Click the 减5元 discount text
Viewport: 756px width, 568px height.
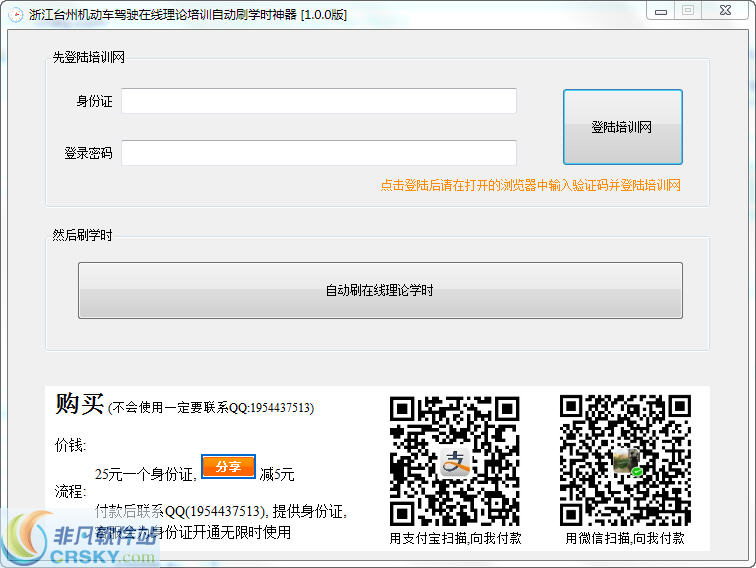pyautogui.click(x=277, y=474)
